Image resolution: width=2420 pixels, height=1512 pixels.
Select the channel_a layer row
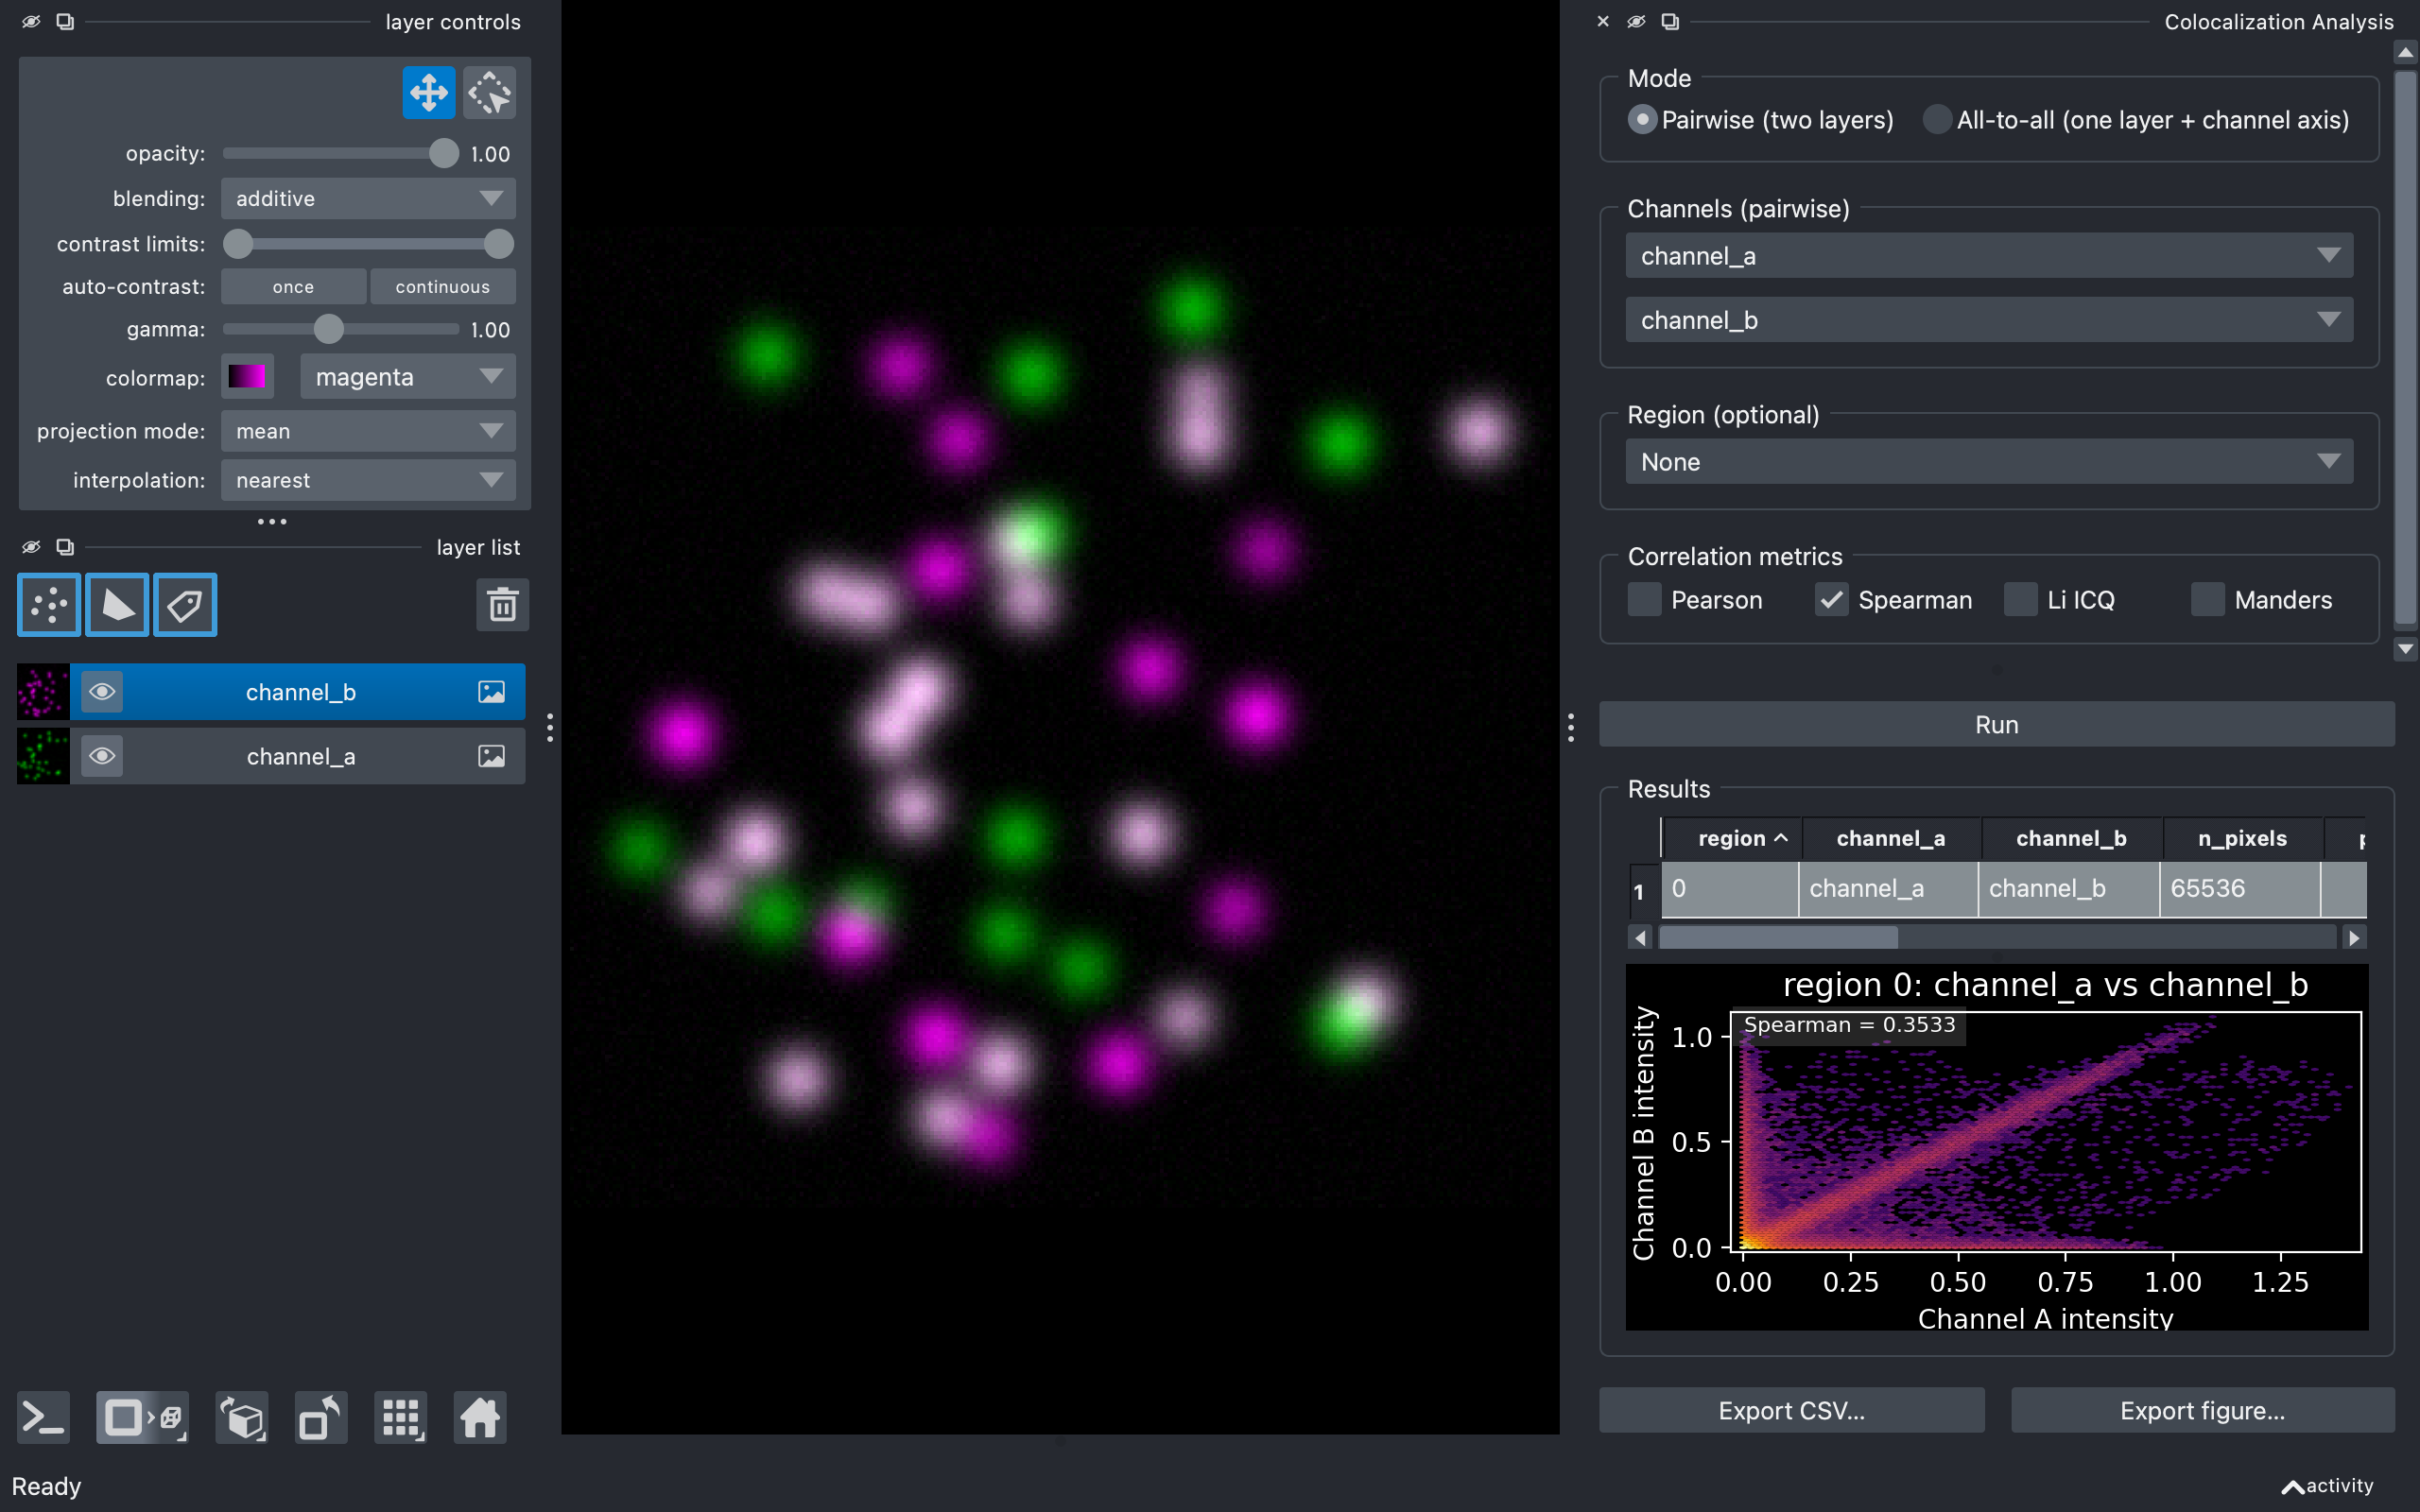click(271, 756)
